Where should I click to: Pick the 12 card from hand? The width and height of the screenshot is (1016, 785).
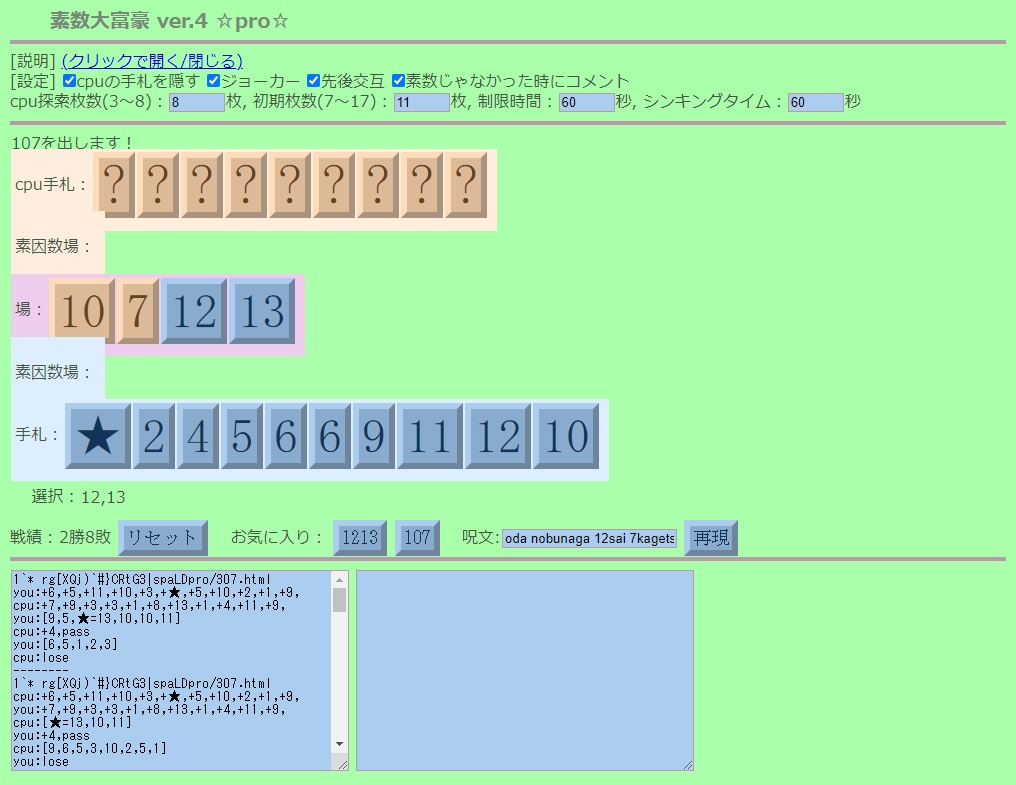tap(498, 435)
